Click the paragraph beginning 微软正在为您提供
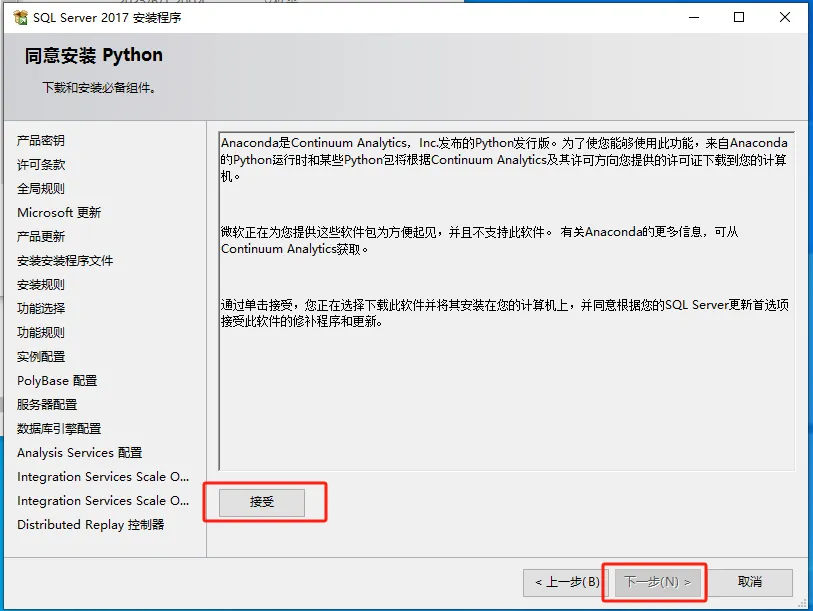 [x=480, y=240]
